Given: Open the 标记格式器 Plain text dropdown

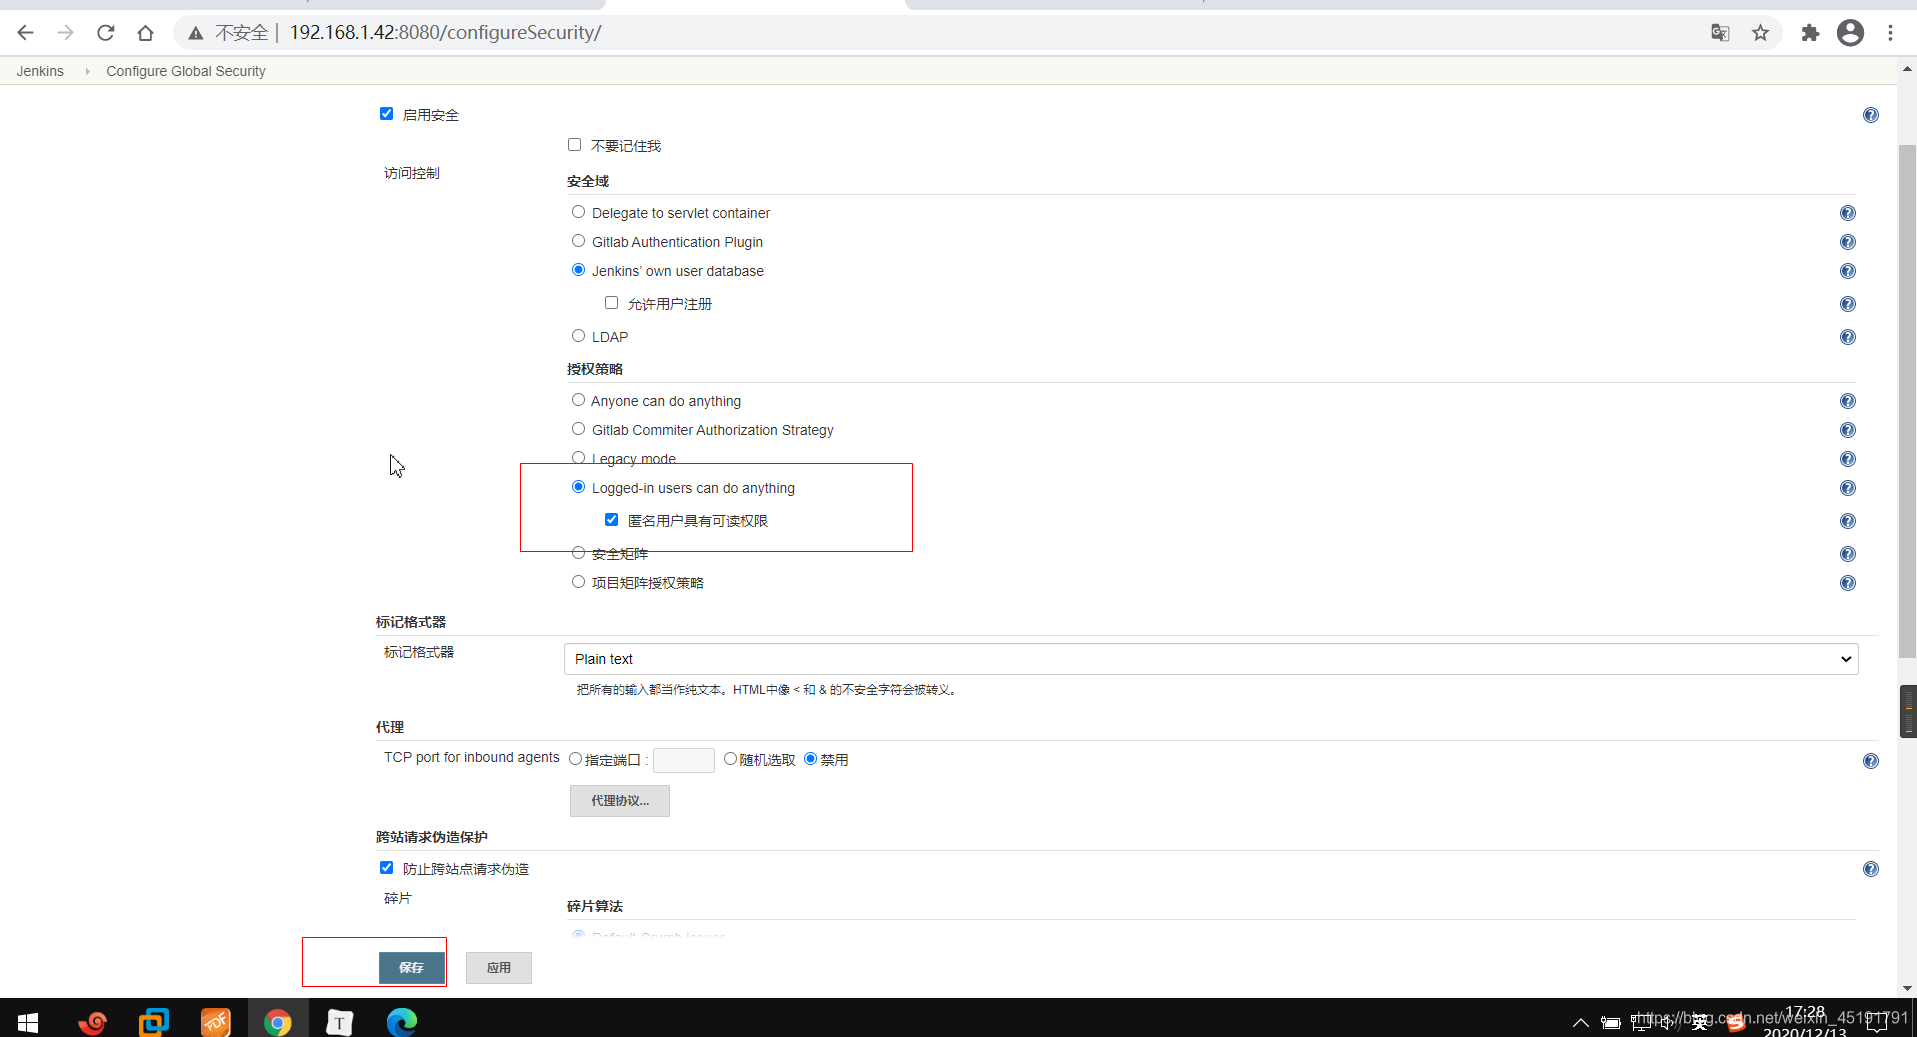Looking at the screenshot, I should [x=1211, y=659].
